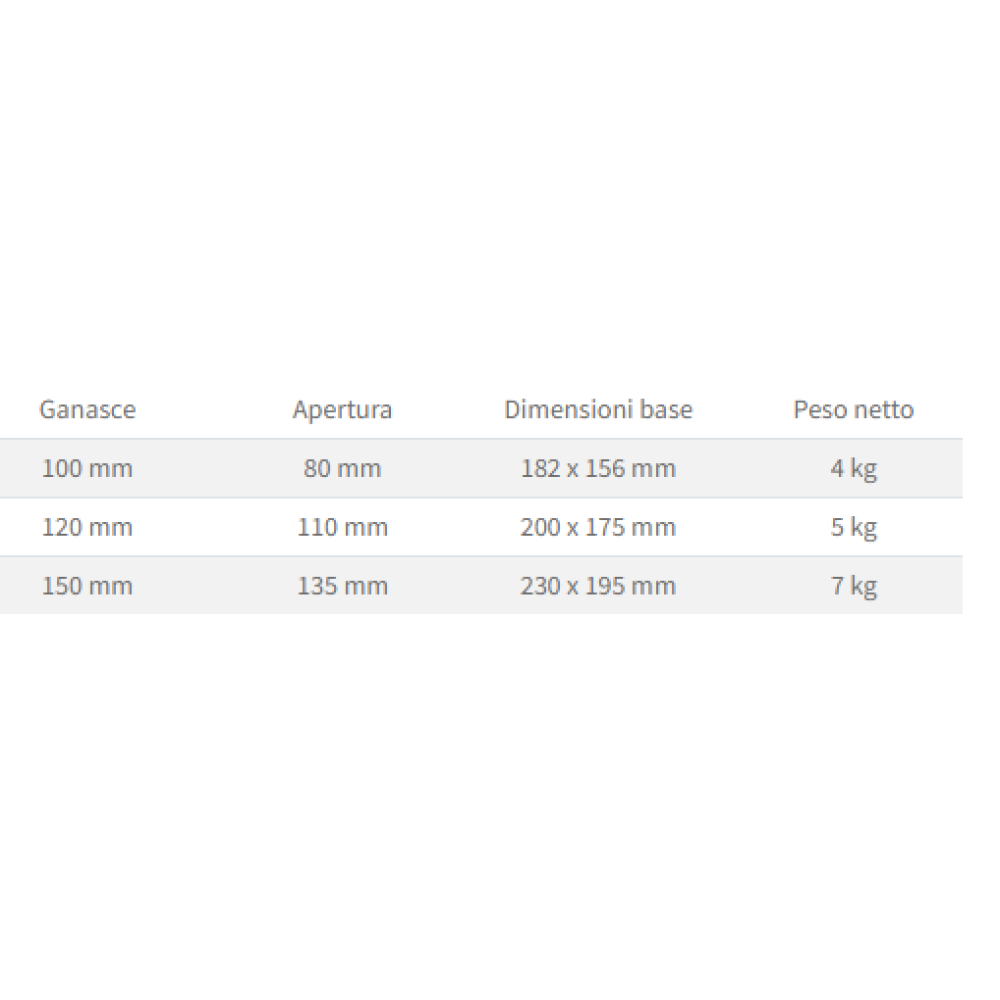Click the word base in Dimensioni base
Image resolution: width=1000 pixels, height=1000 pixels.
(x=669, y=409)
